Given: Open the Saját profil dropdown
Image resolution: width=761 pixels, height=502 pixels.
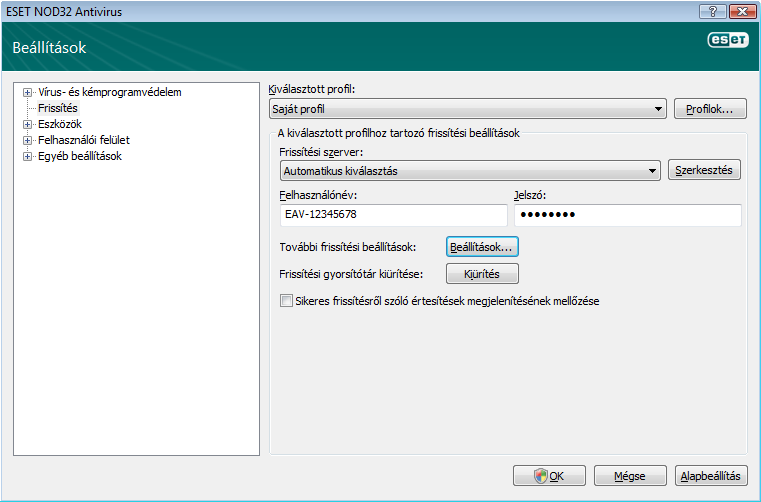Looking at the screenshot, I should pos(468,109).
